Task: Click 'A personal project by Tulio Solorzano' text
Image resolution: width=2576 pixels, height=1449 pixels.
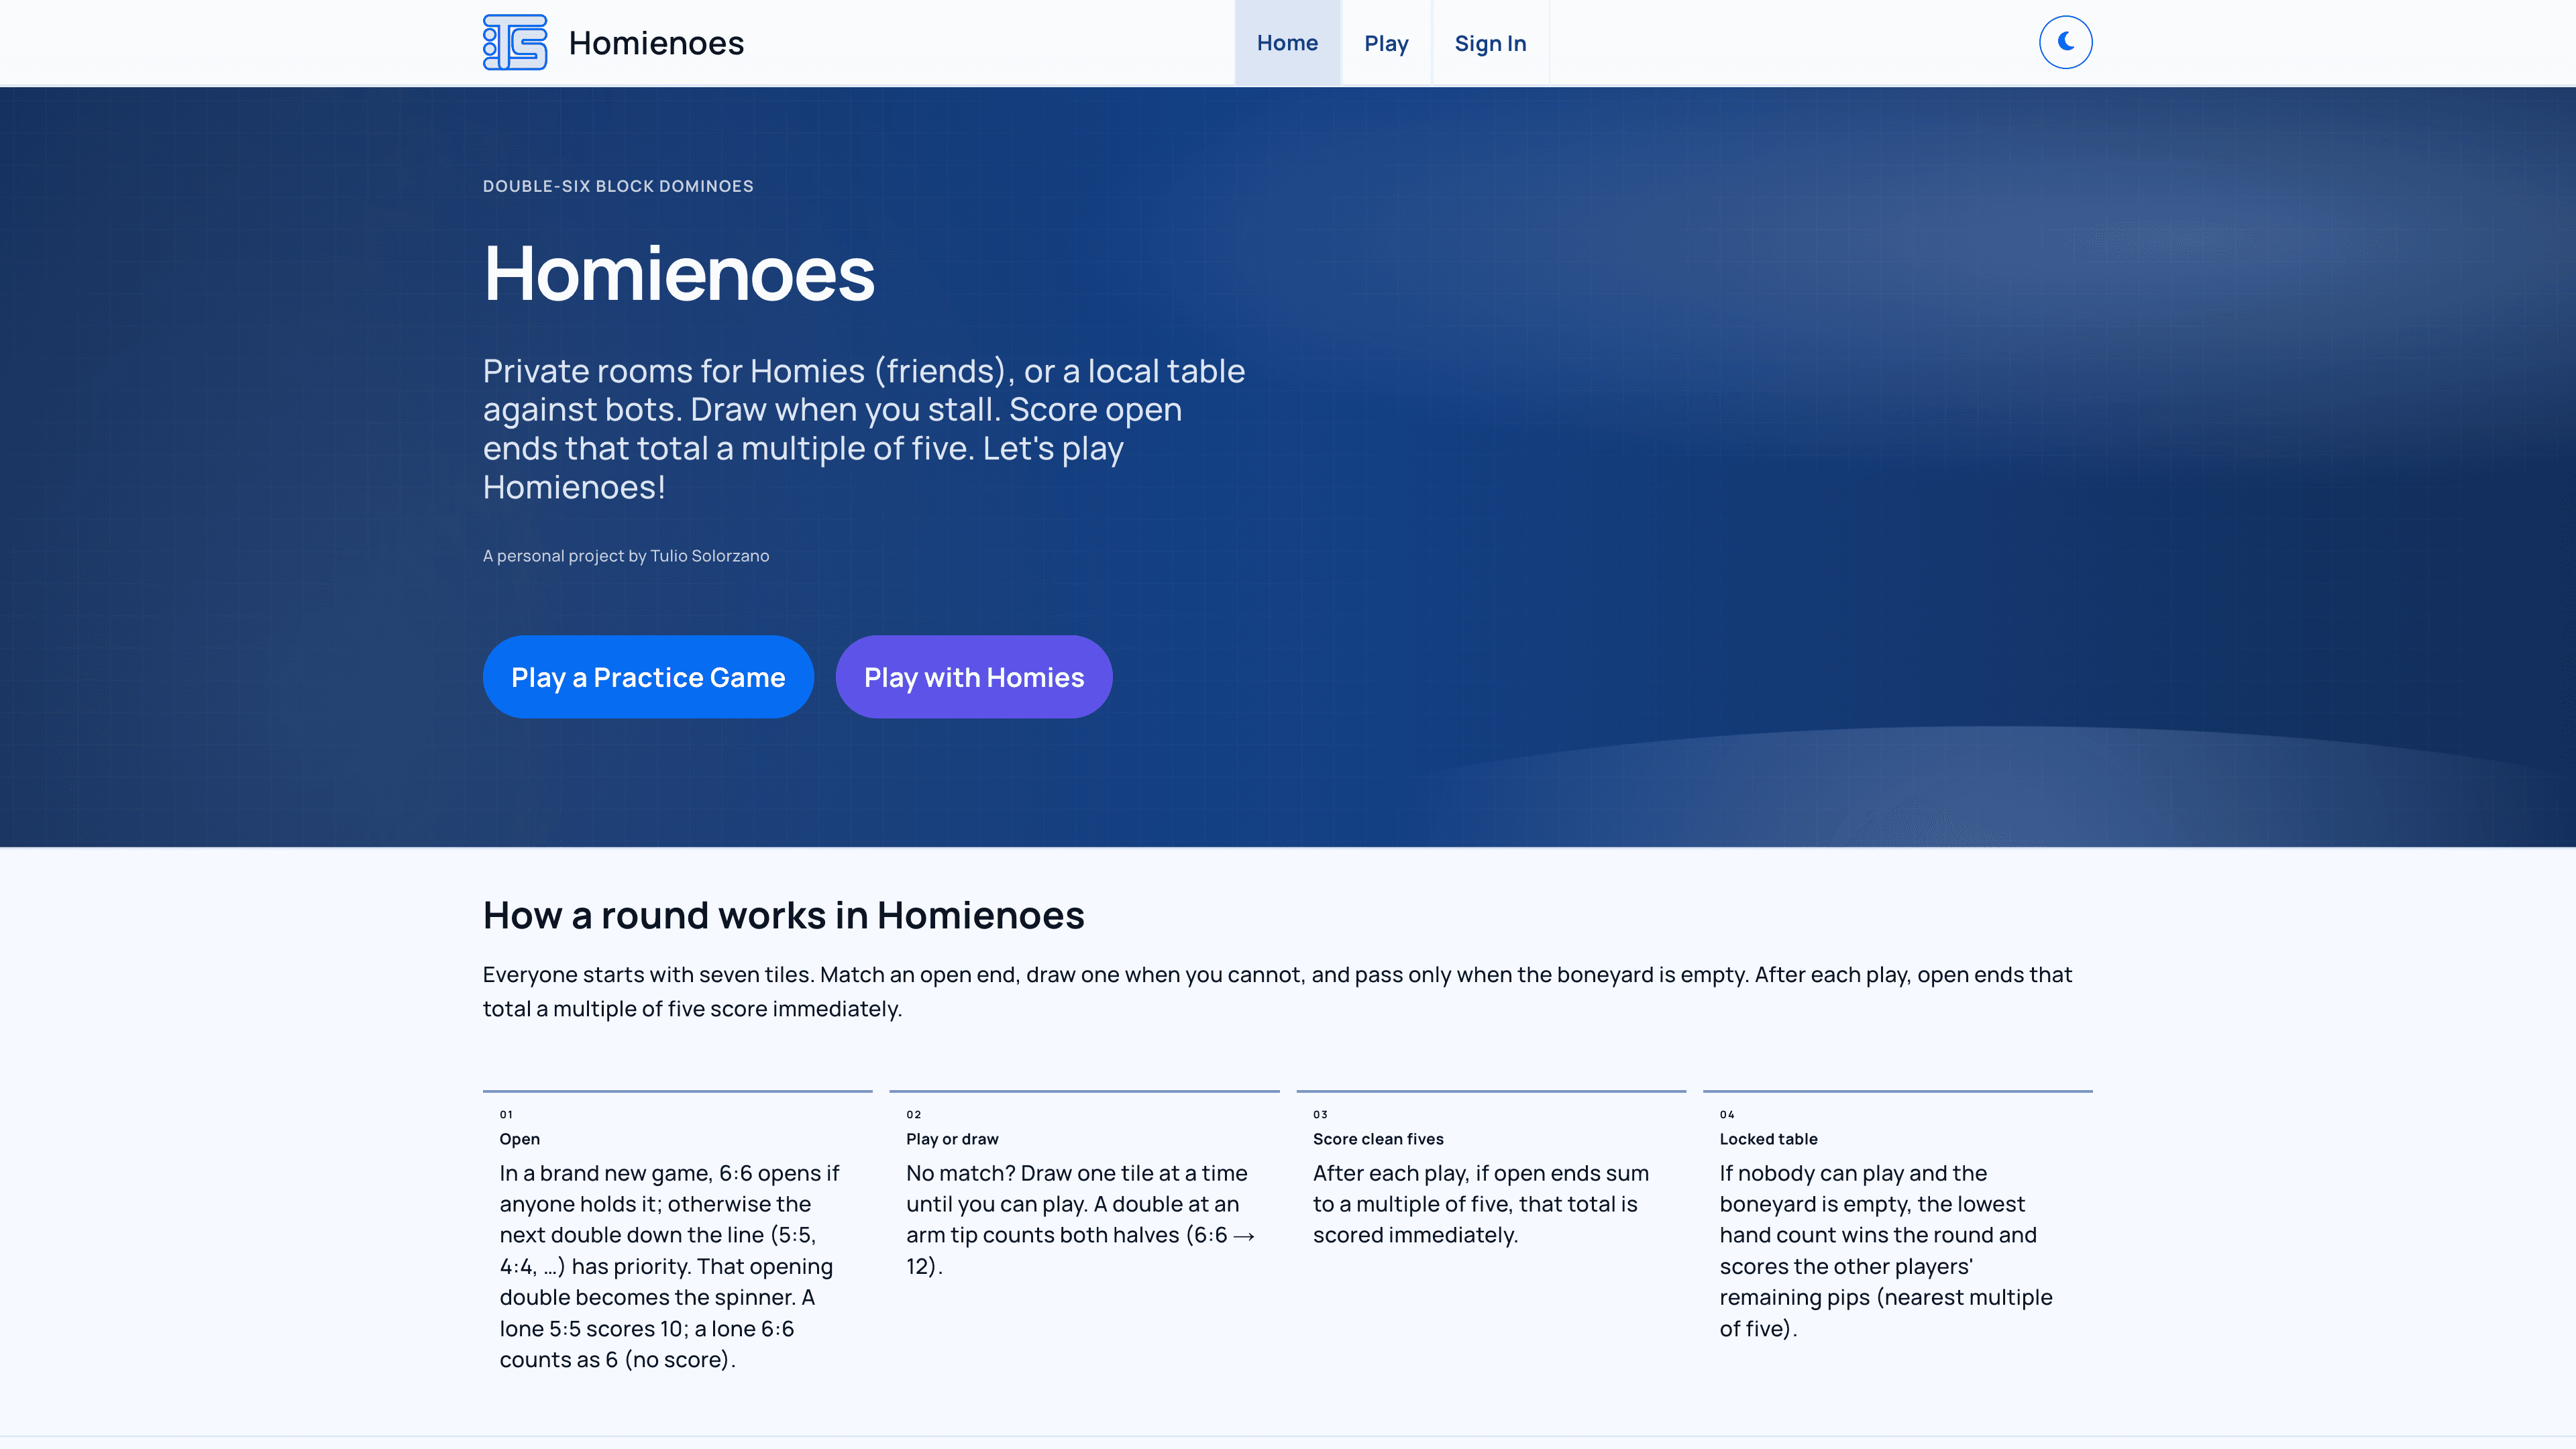Action: click(x=626, y=556)
